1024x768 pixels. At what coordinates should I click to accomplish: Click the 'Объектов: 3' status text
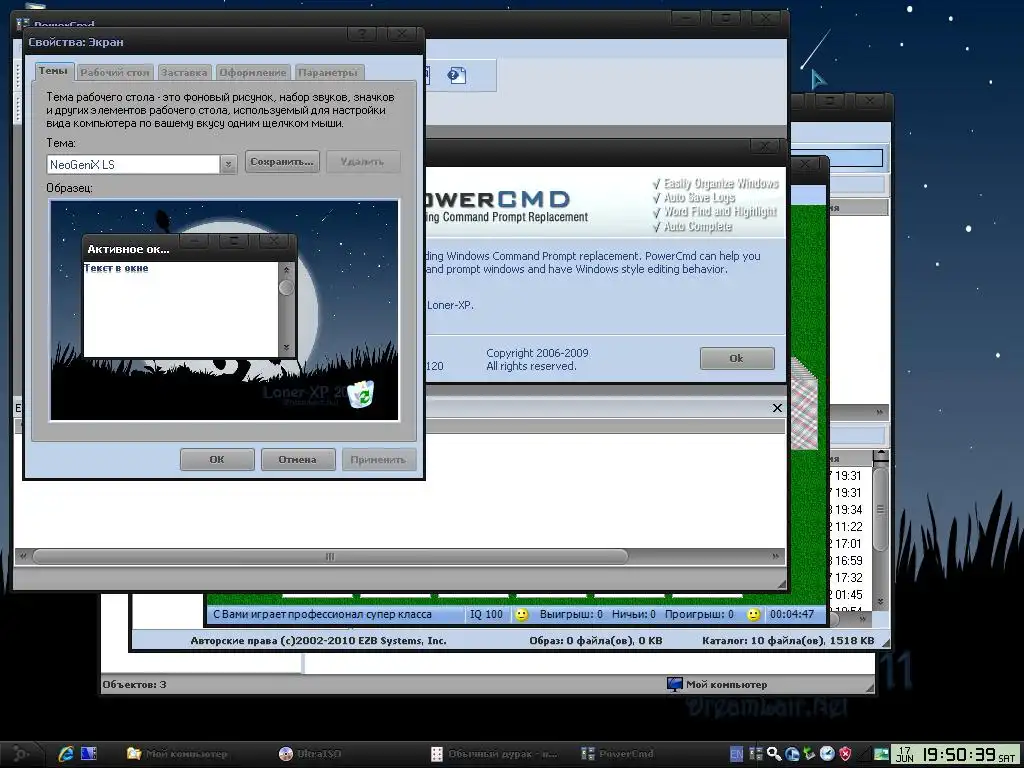(x=135, y=684)
